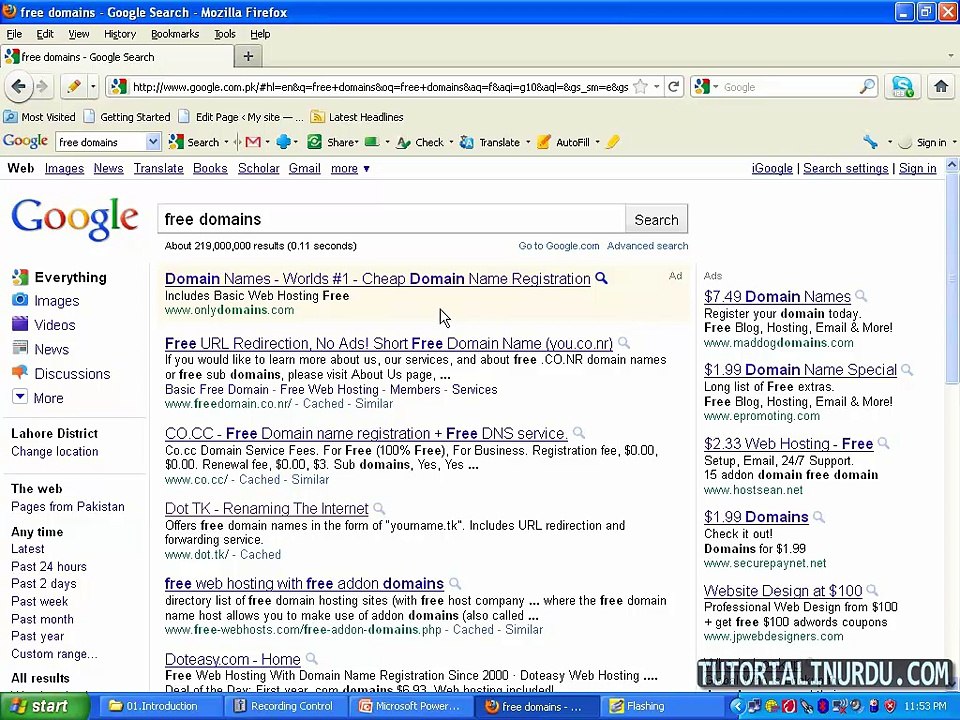Screen dimensions: 960x720
Task: Open the Search settings link
Action: click(x=846, y=168)
